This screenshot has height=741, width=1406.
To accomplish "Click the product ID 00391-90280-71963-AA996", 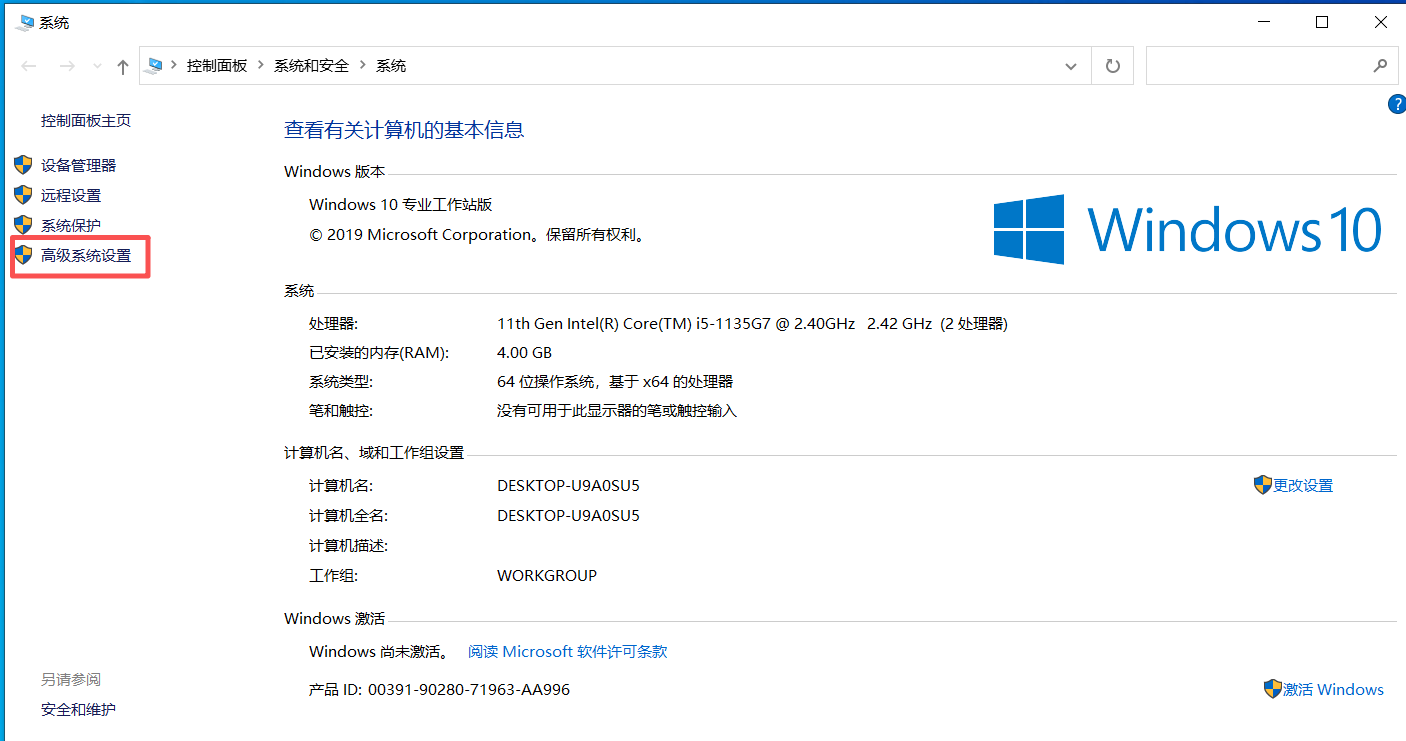I will (x=469, y=690).
